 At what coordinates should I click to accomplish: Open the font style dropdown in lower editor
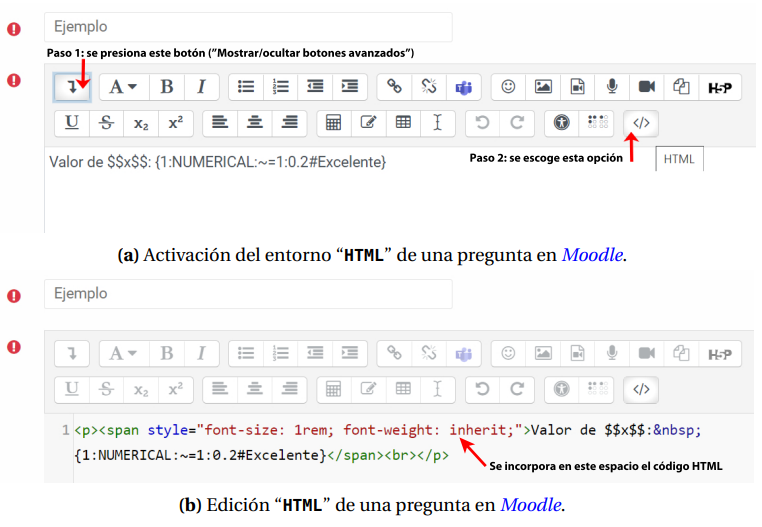pyautogui.click(x=123, y=353)
